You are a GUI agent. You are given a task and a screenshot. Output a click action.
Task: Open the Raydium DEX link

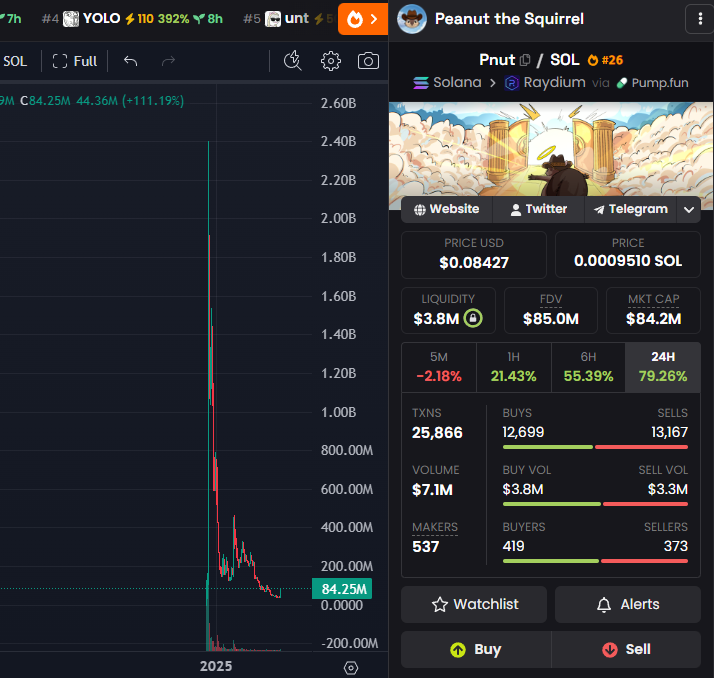point(545,82)
